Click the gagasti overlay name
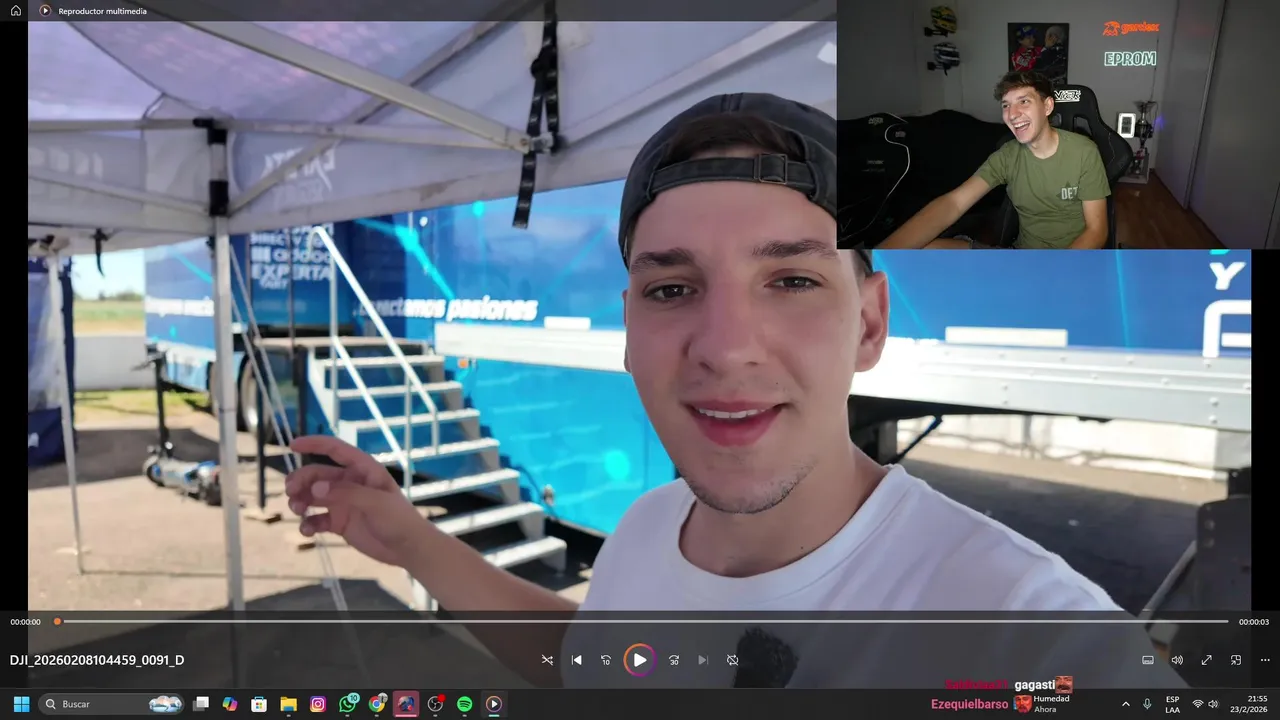The height and width of the screenshot is (720, 1280). click(x=1034, y=685)
